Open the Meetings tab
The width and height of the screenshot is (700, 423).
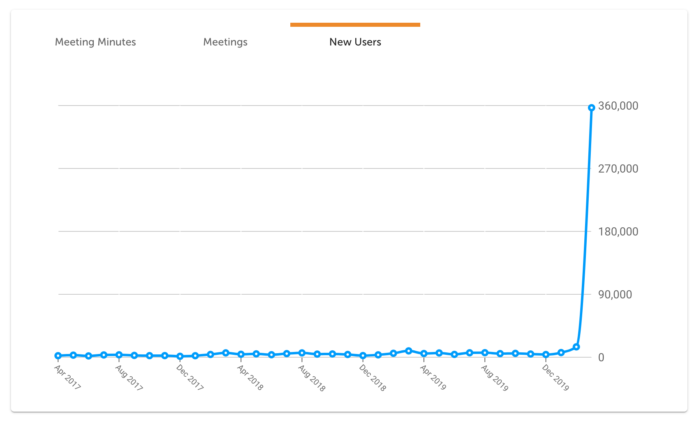coord(225,42)
